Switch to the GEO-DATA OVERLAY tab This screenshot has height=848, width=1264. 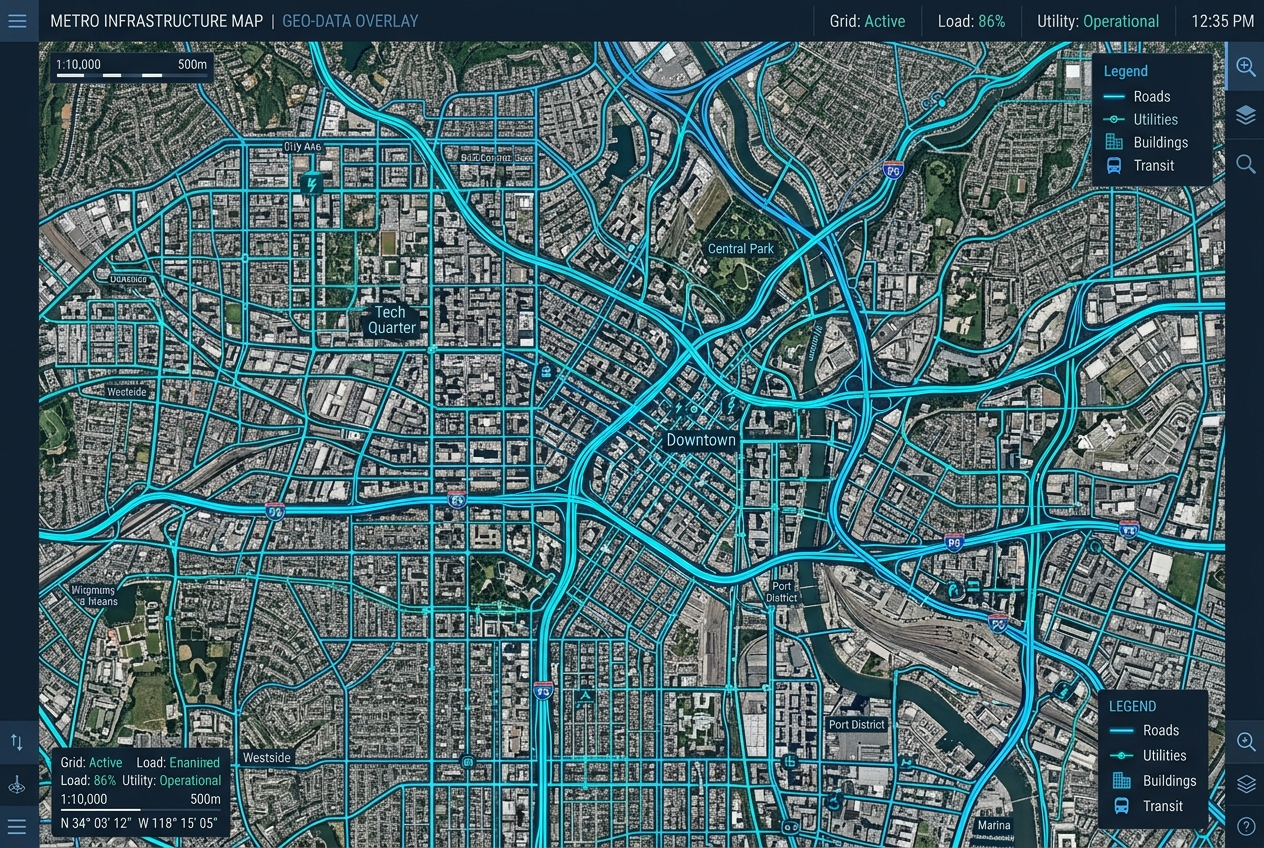tap(350, 20)
